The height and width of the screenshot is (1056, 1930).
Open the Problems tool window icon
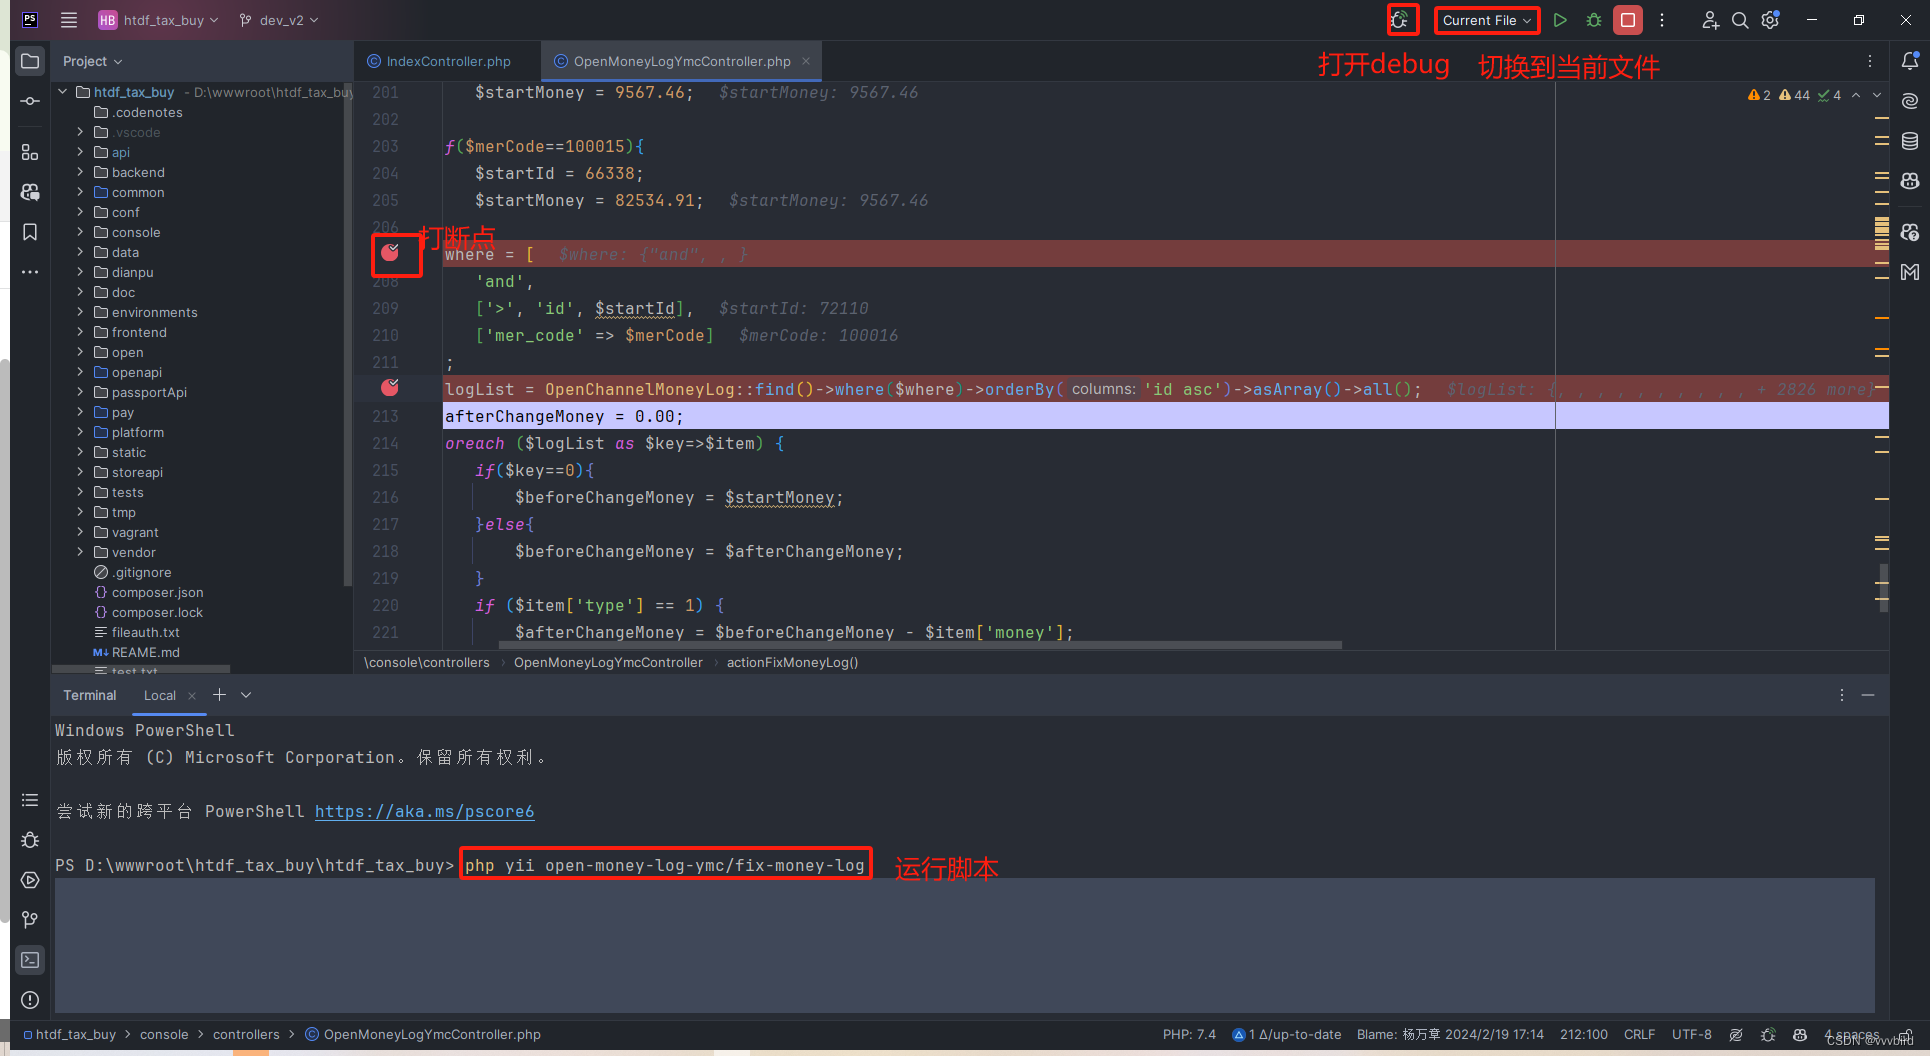(x=29, y=1000)
